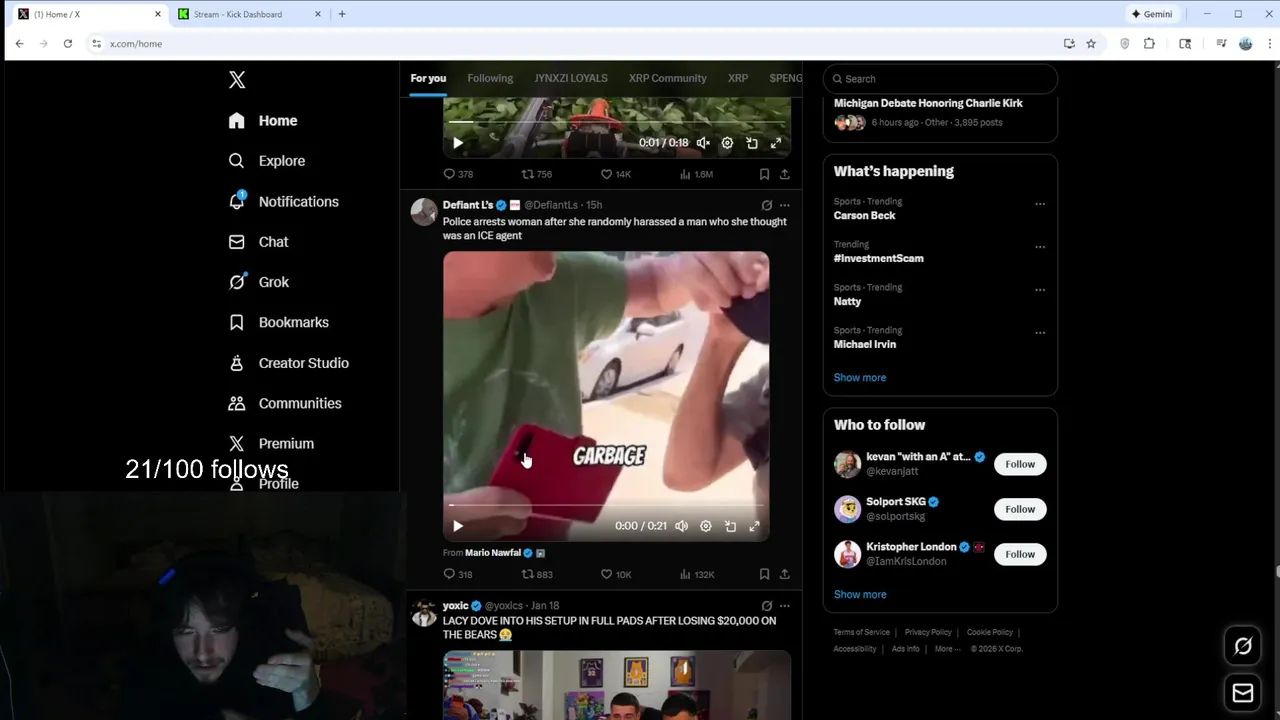This screenshot has height=720, width=1280.
Task: View analytics of 1.6M views post
Action: click(696, 174)
